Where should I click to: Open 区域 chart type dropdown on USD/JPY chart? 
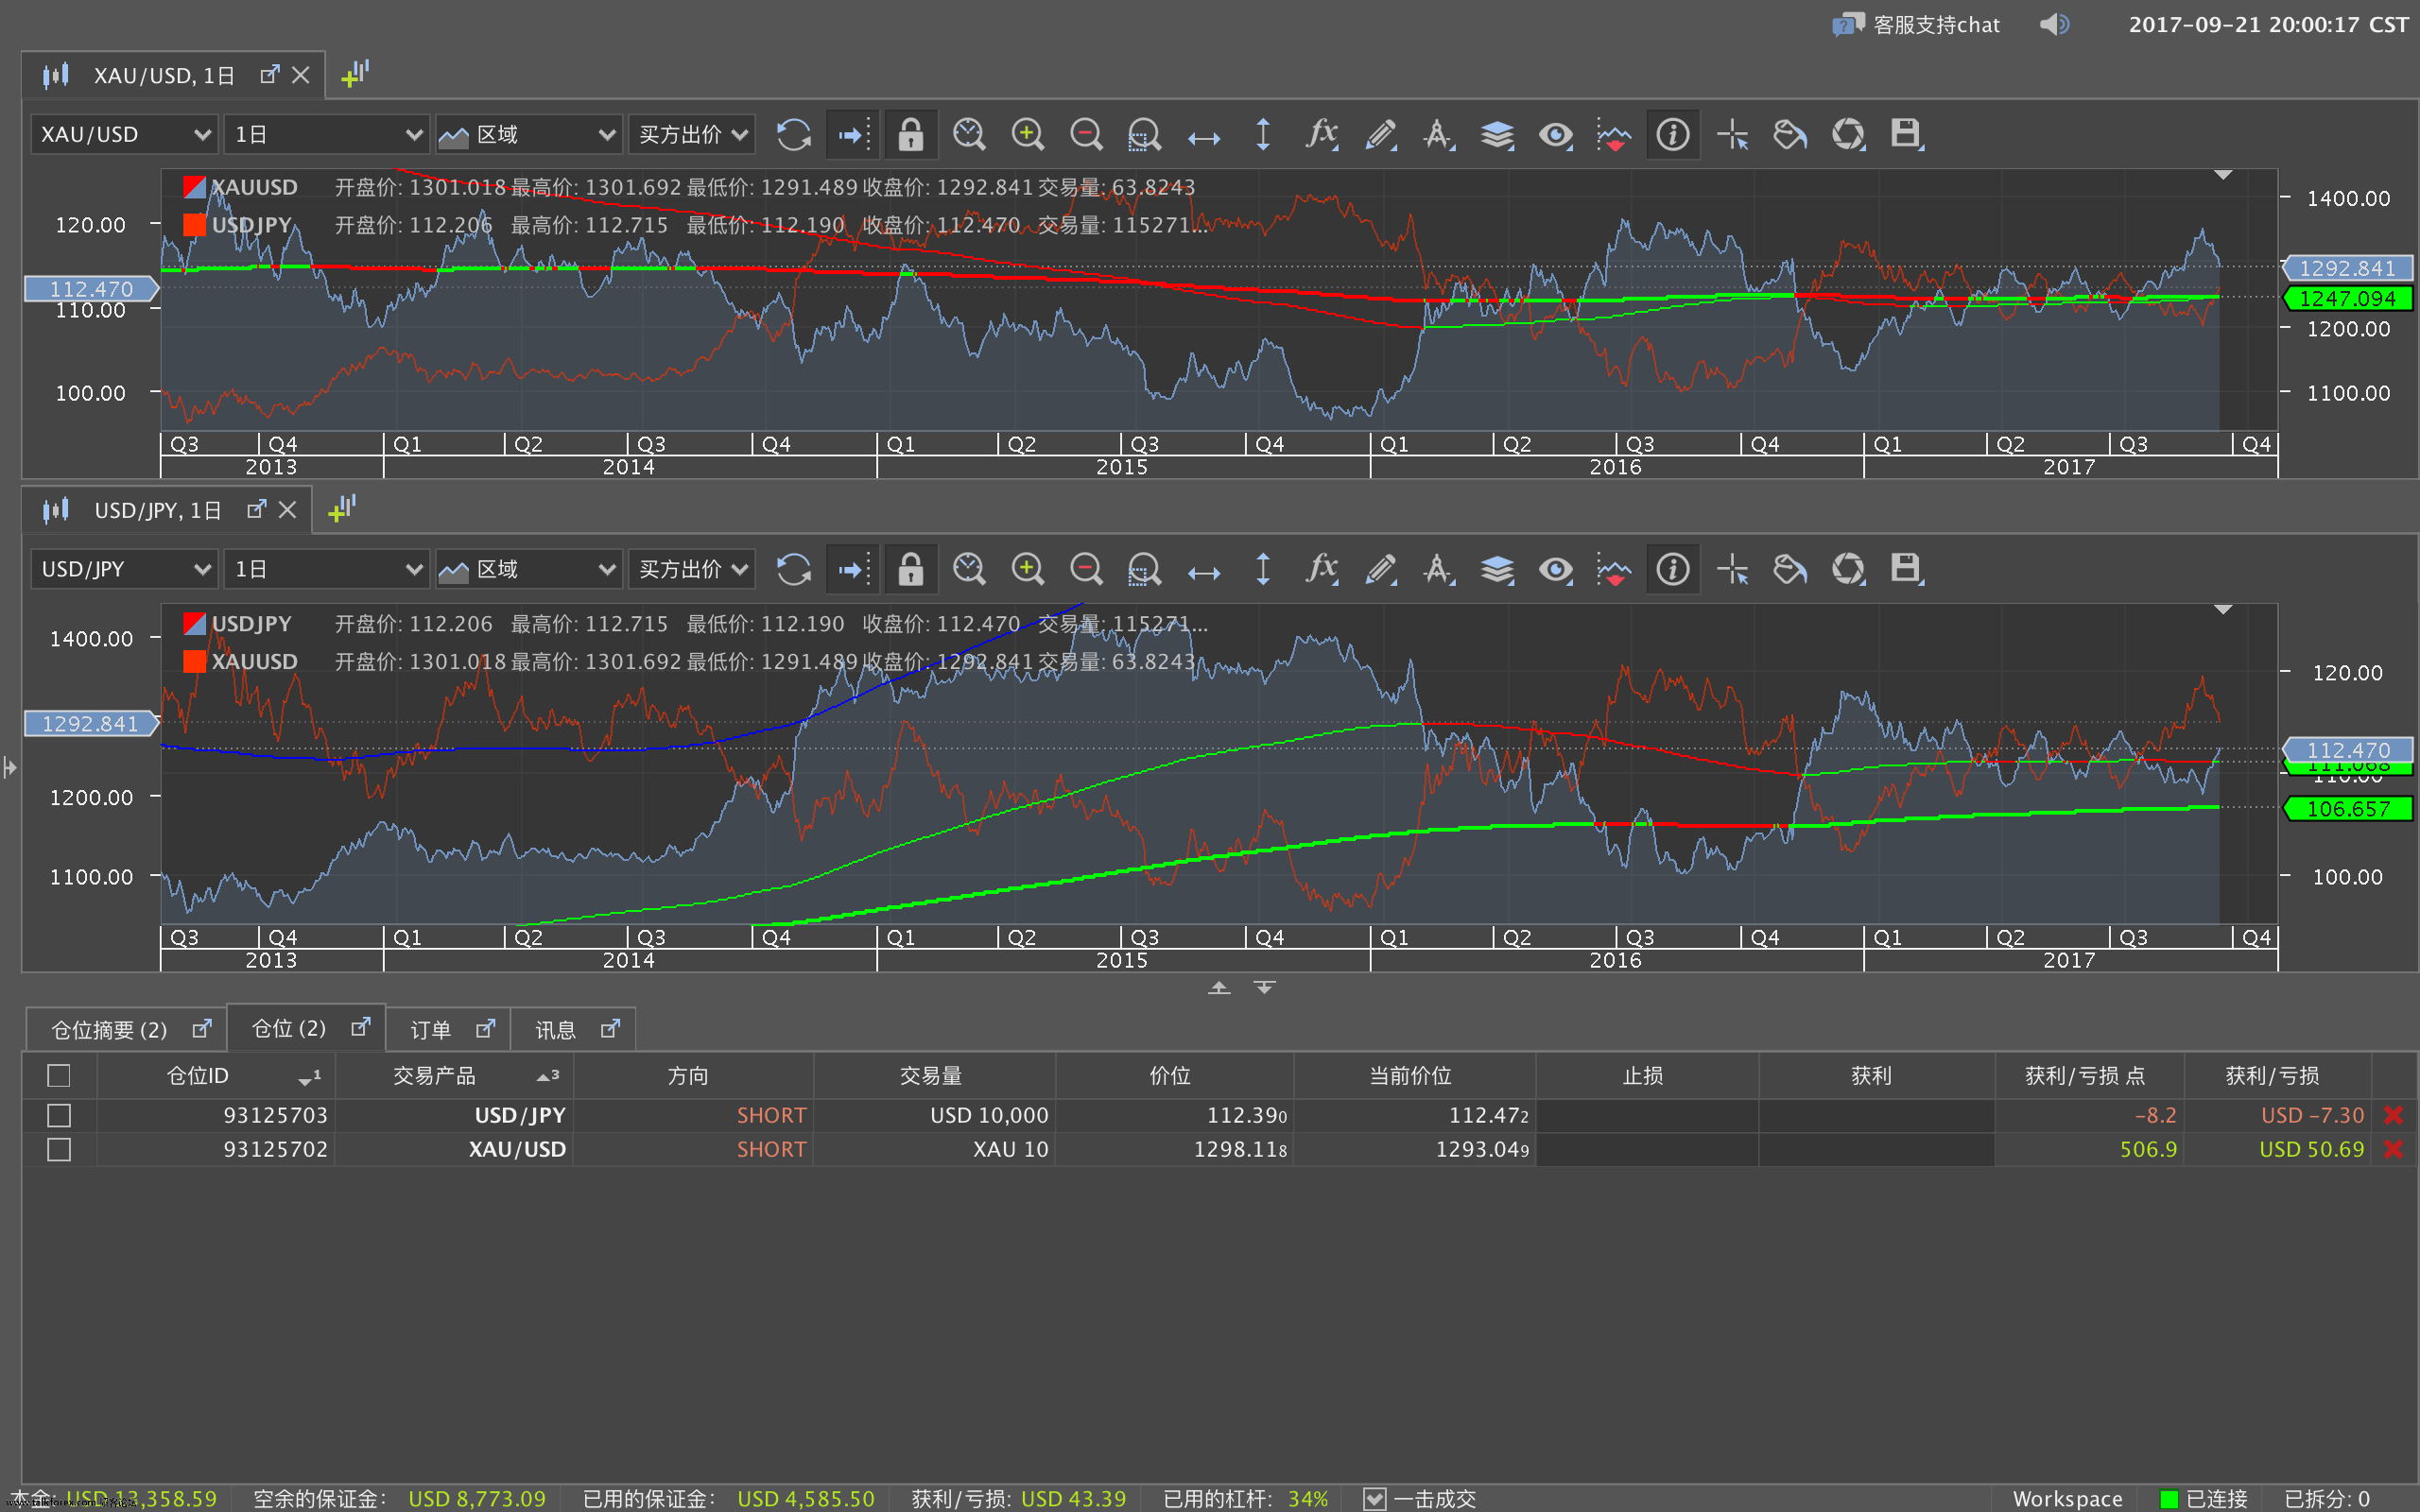point(529,569)
